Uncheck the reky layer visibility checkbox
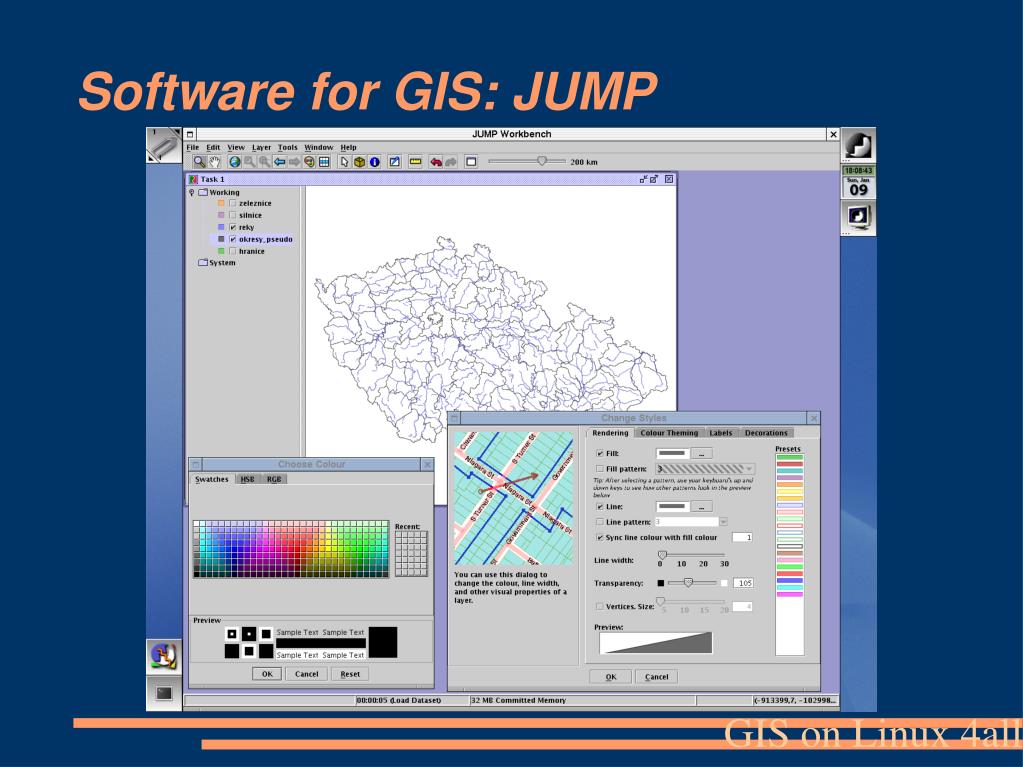This screenshot has height=767, width=1023. click(232, 227)
